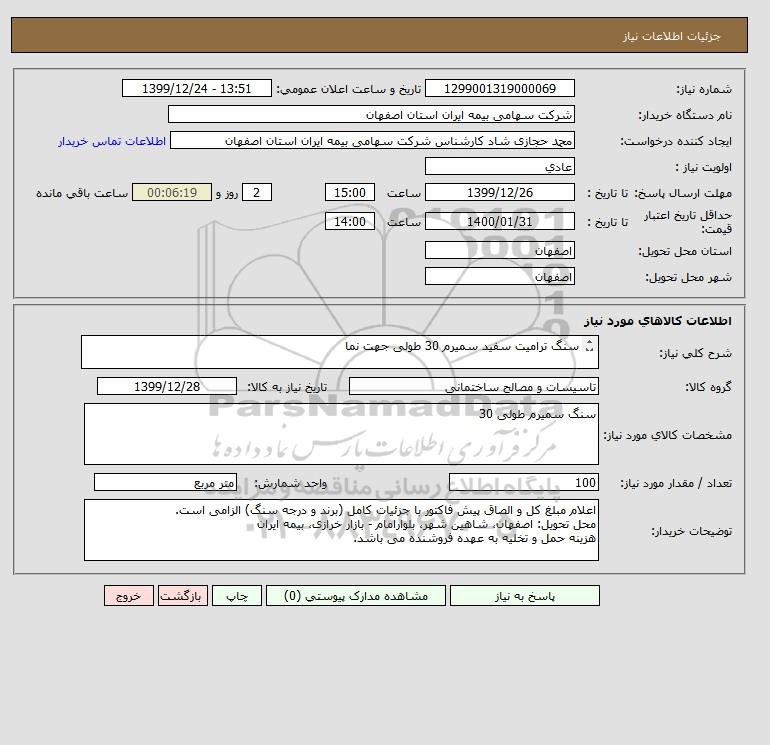Click the price validity date 1400/01/31
The height and width of the screenshot is (745, 770).
[499, 221]
